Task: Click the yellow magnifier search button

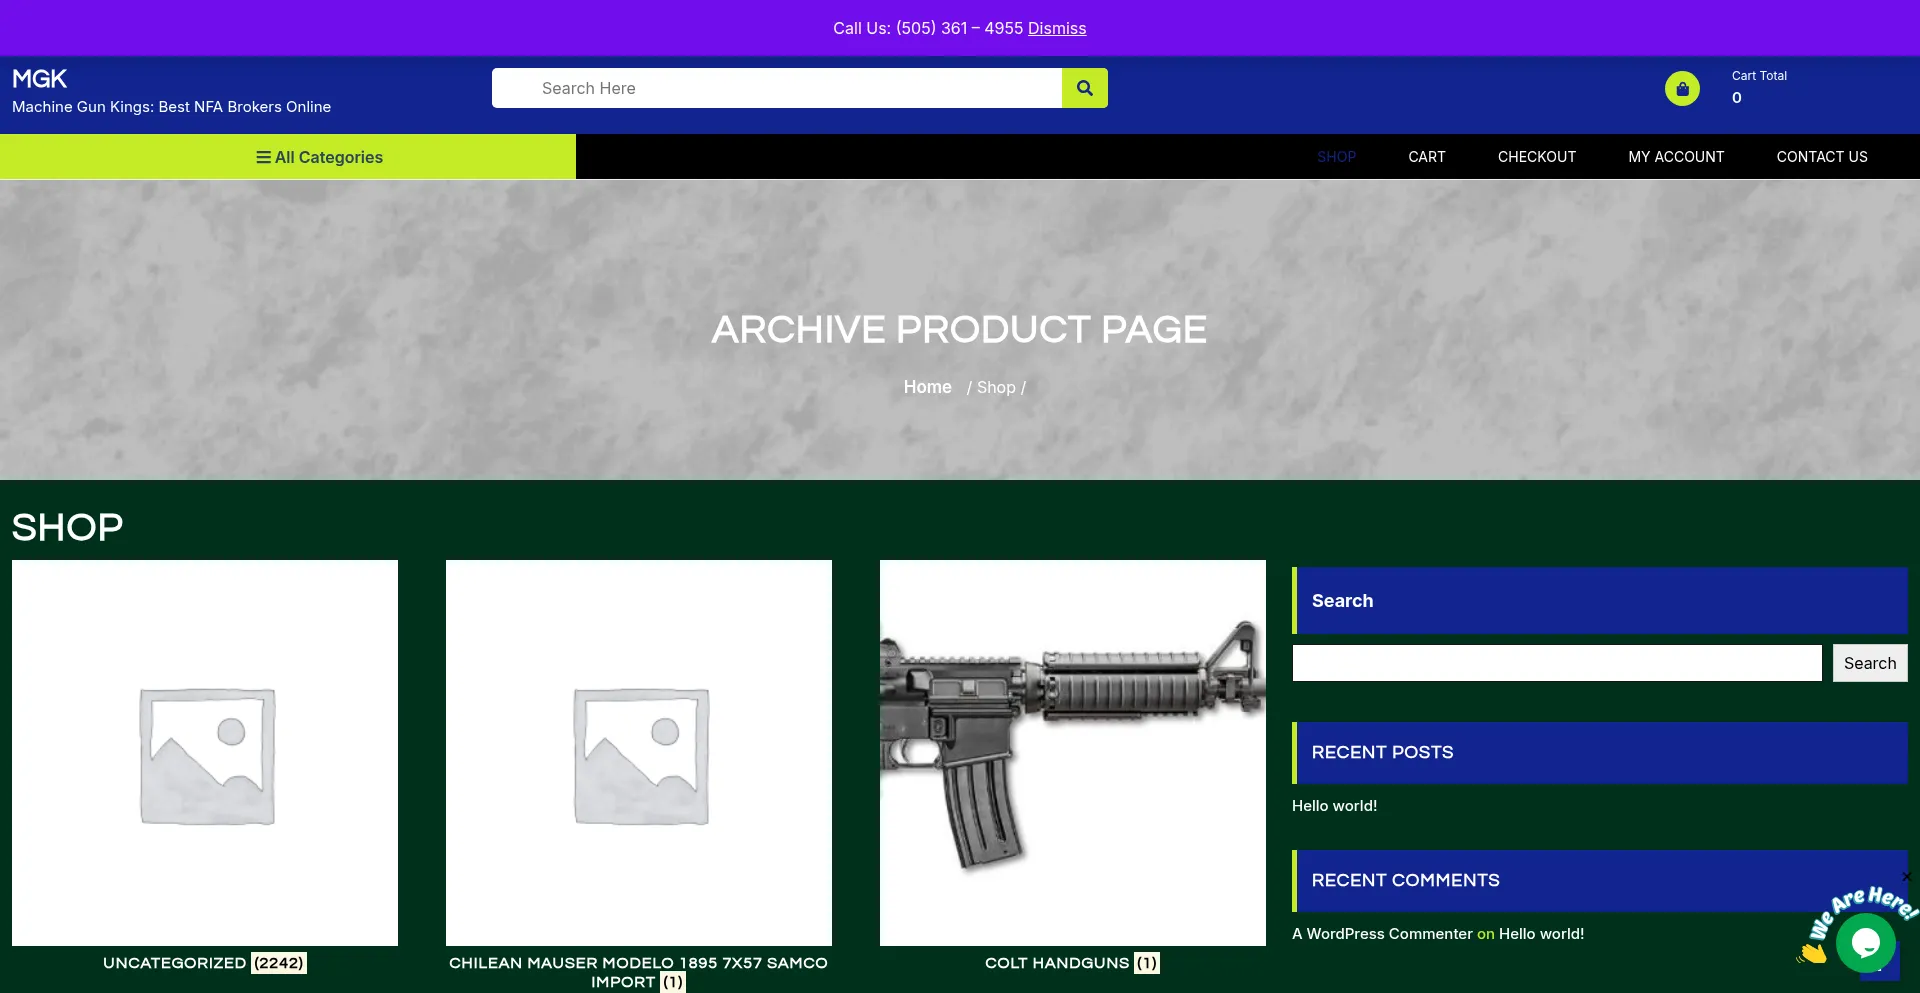Action: point(1084,88)
